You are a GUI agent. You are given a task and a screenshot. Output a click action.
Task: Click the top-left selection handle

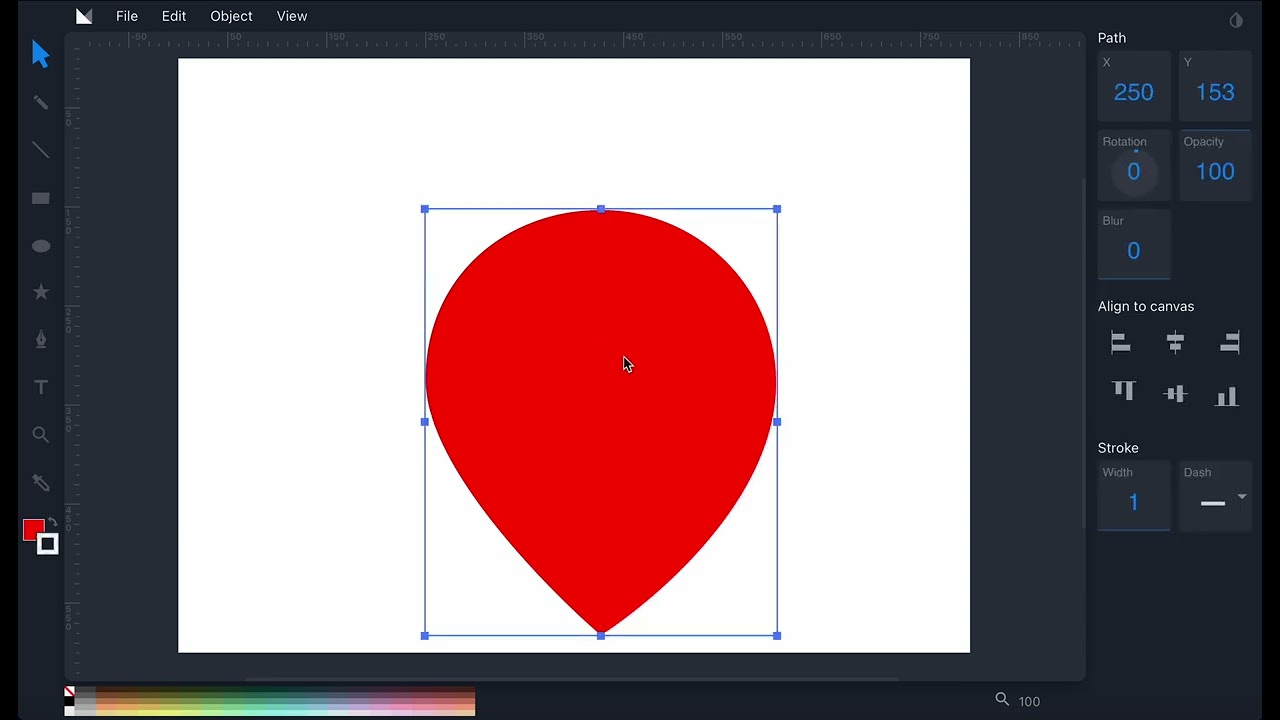coord(425,209)
